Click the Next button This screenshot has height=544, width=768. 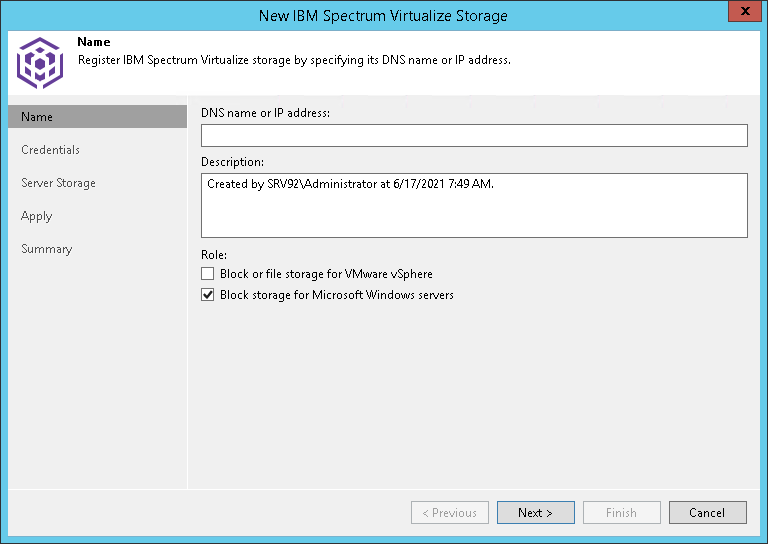pyautogui.click(x=536, y=512)
